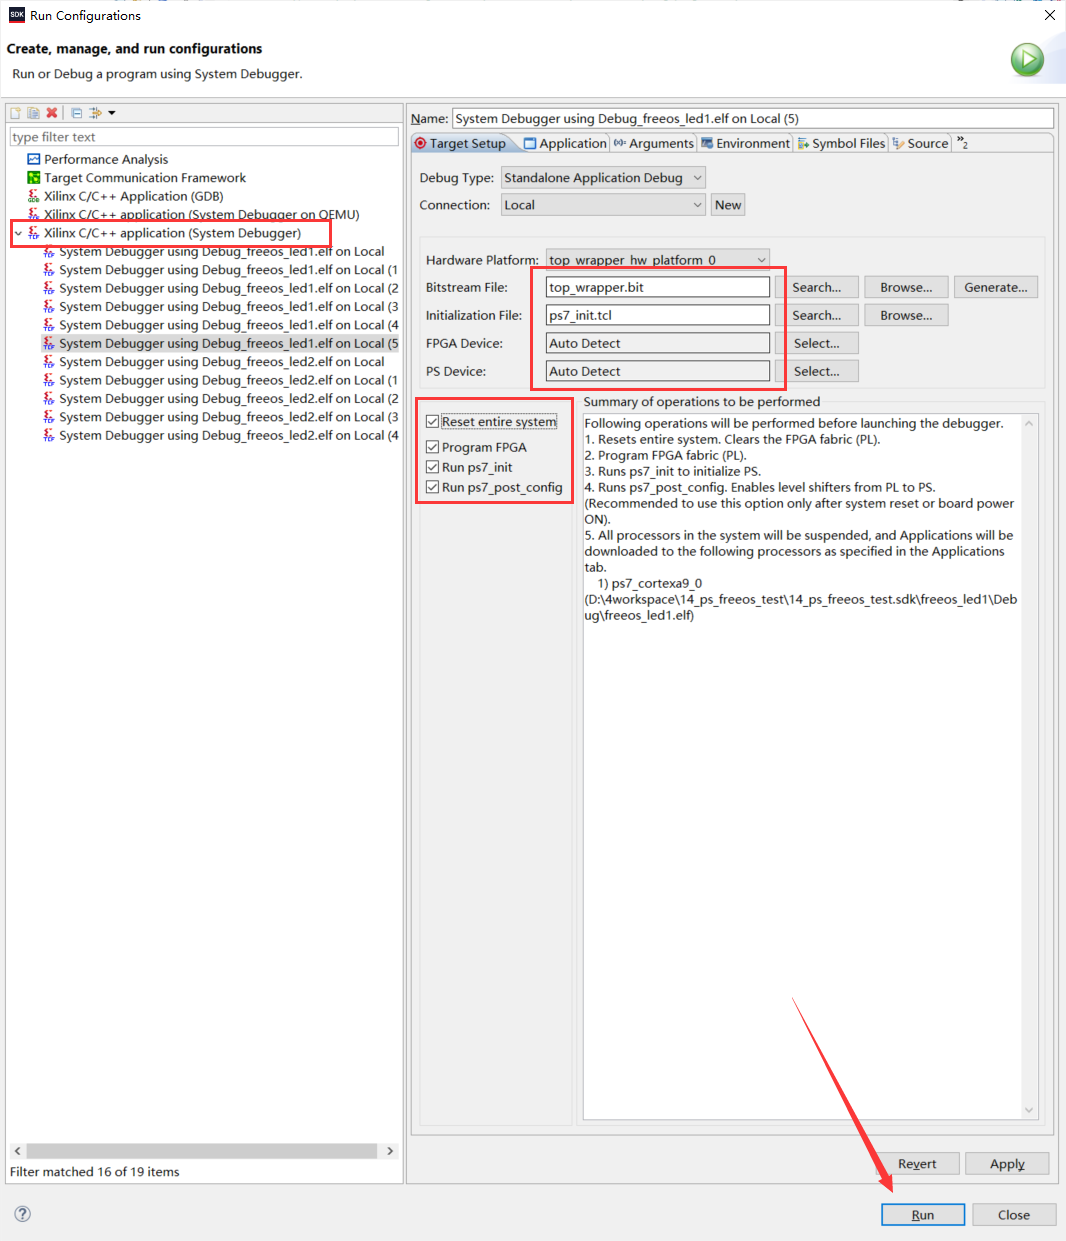Screen dimensions: 1066x1241
Task: Click the Run button
Action: coord(923,1215)
